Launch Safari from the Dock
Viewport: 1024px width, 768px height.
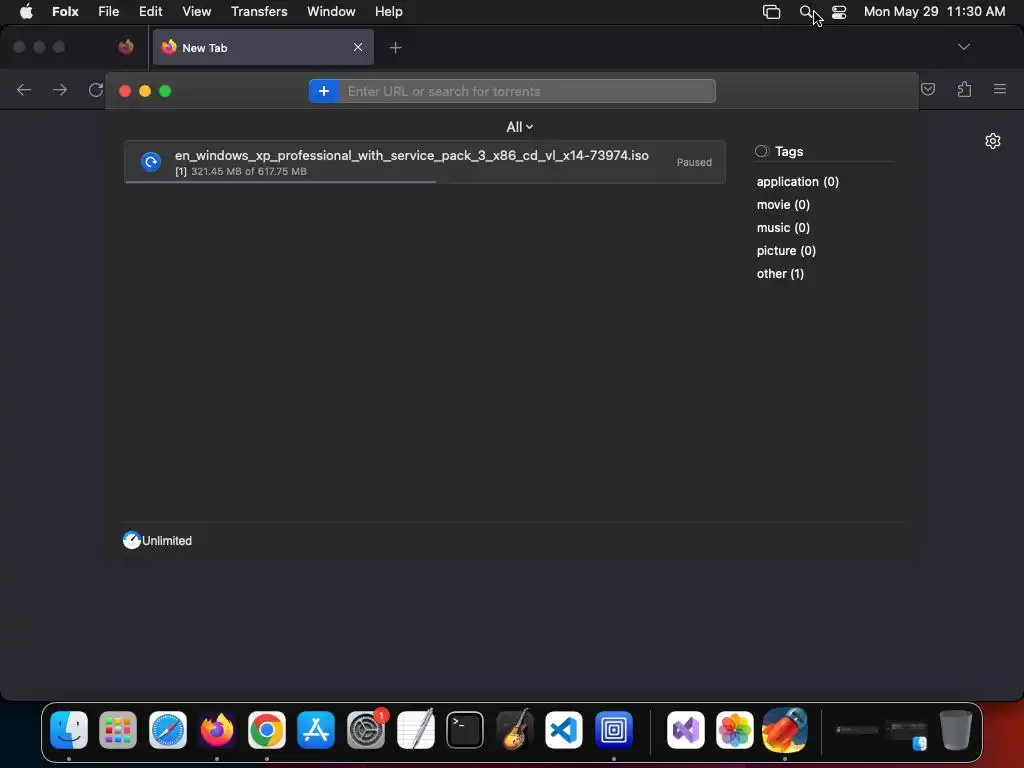[168, 729]
